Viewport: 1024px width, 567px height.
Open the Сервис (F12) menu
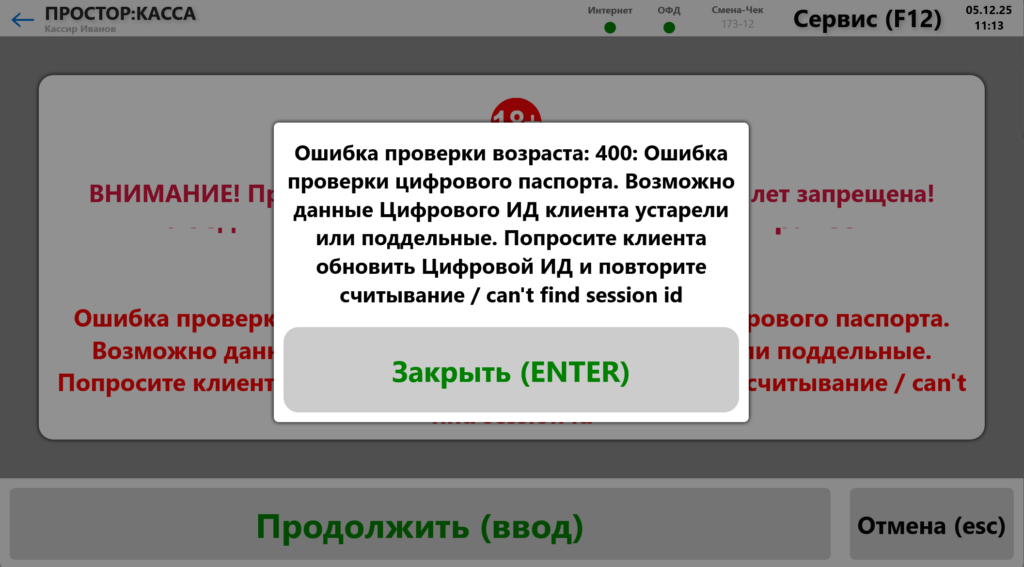coord(866,19)
